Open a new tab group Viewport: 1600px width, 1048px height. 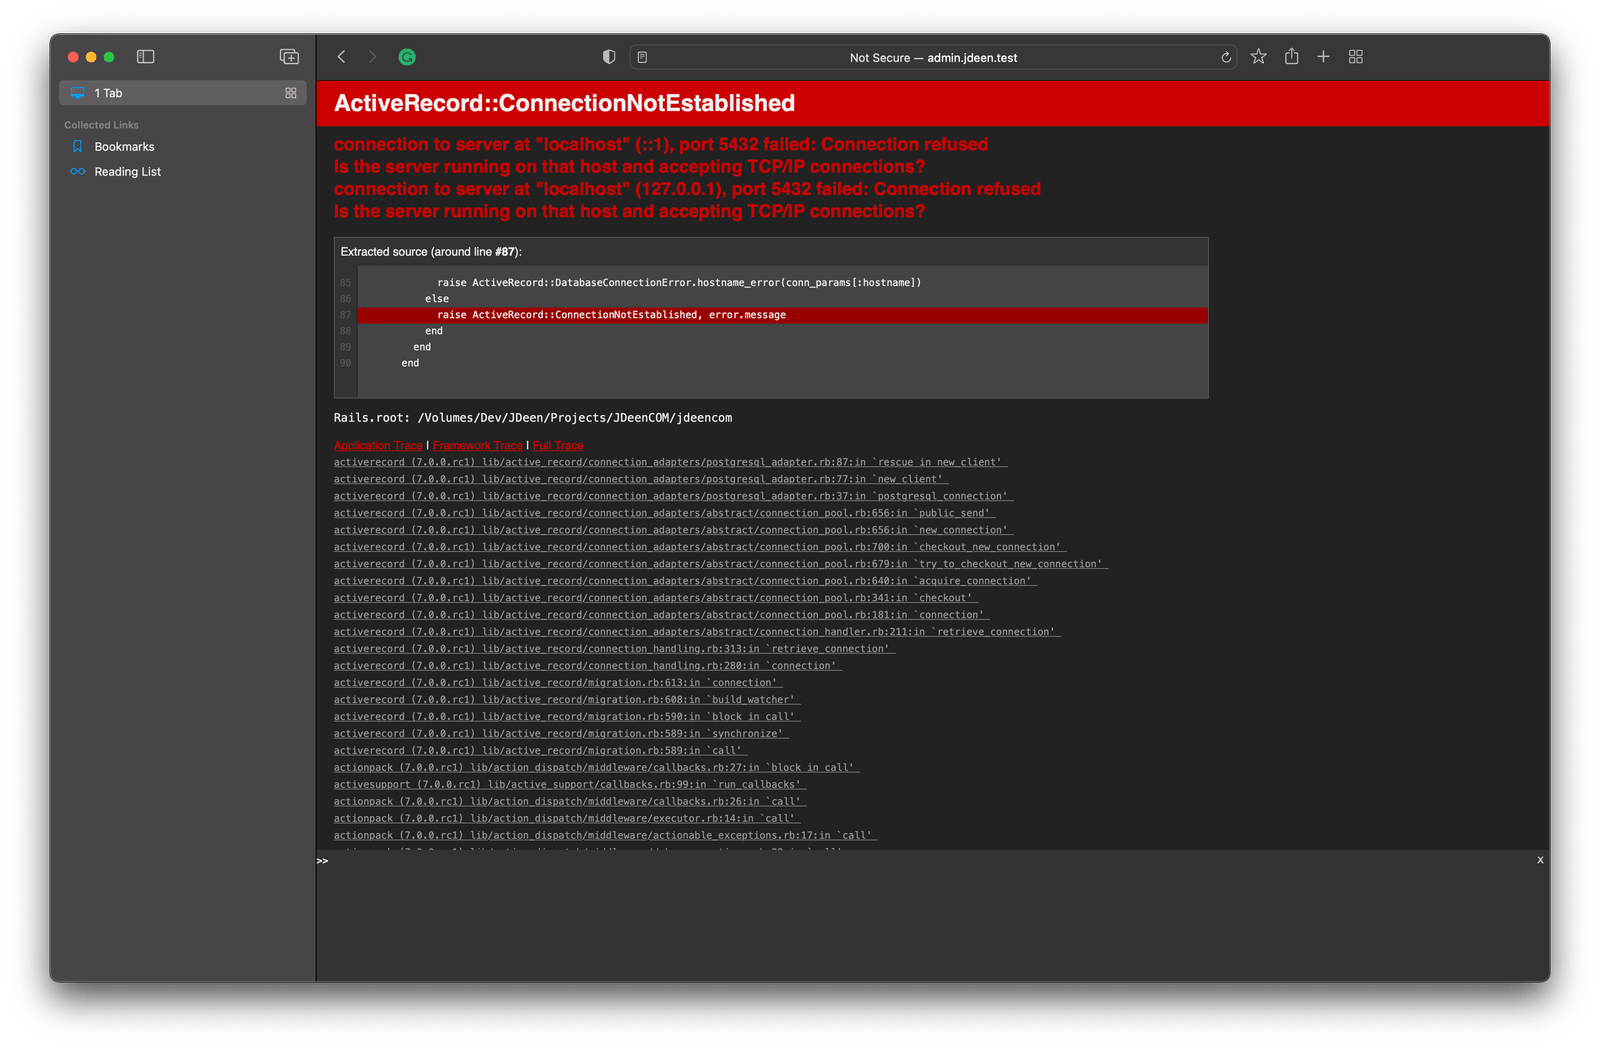(289, 57)
